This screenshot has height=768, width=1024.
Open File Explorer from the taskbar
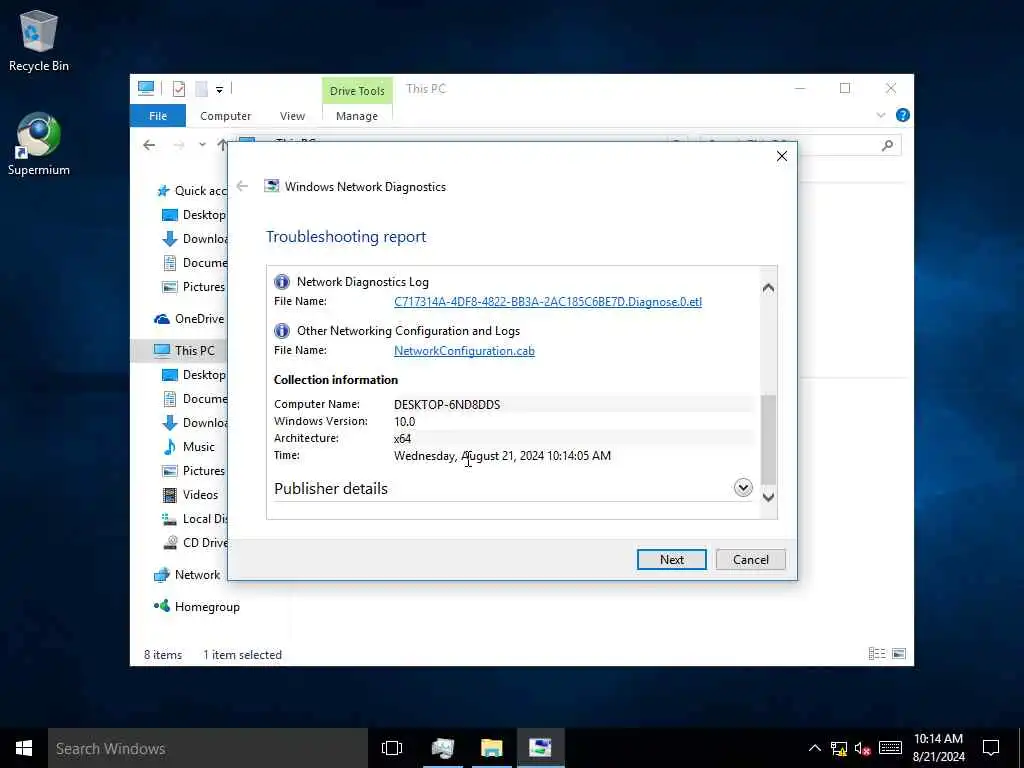[492, 748]
